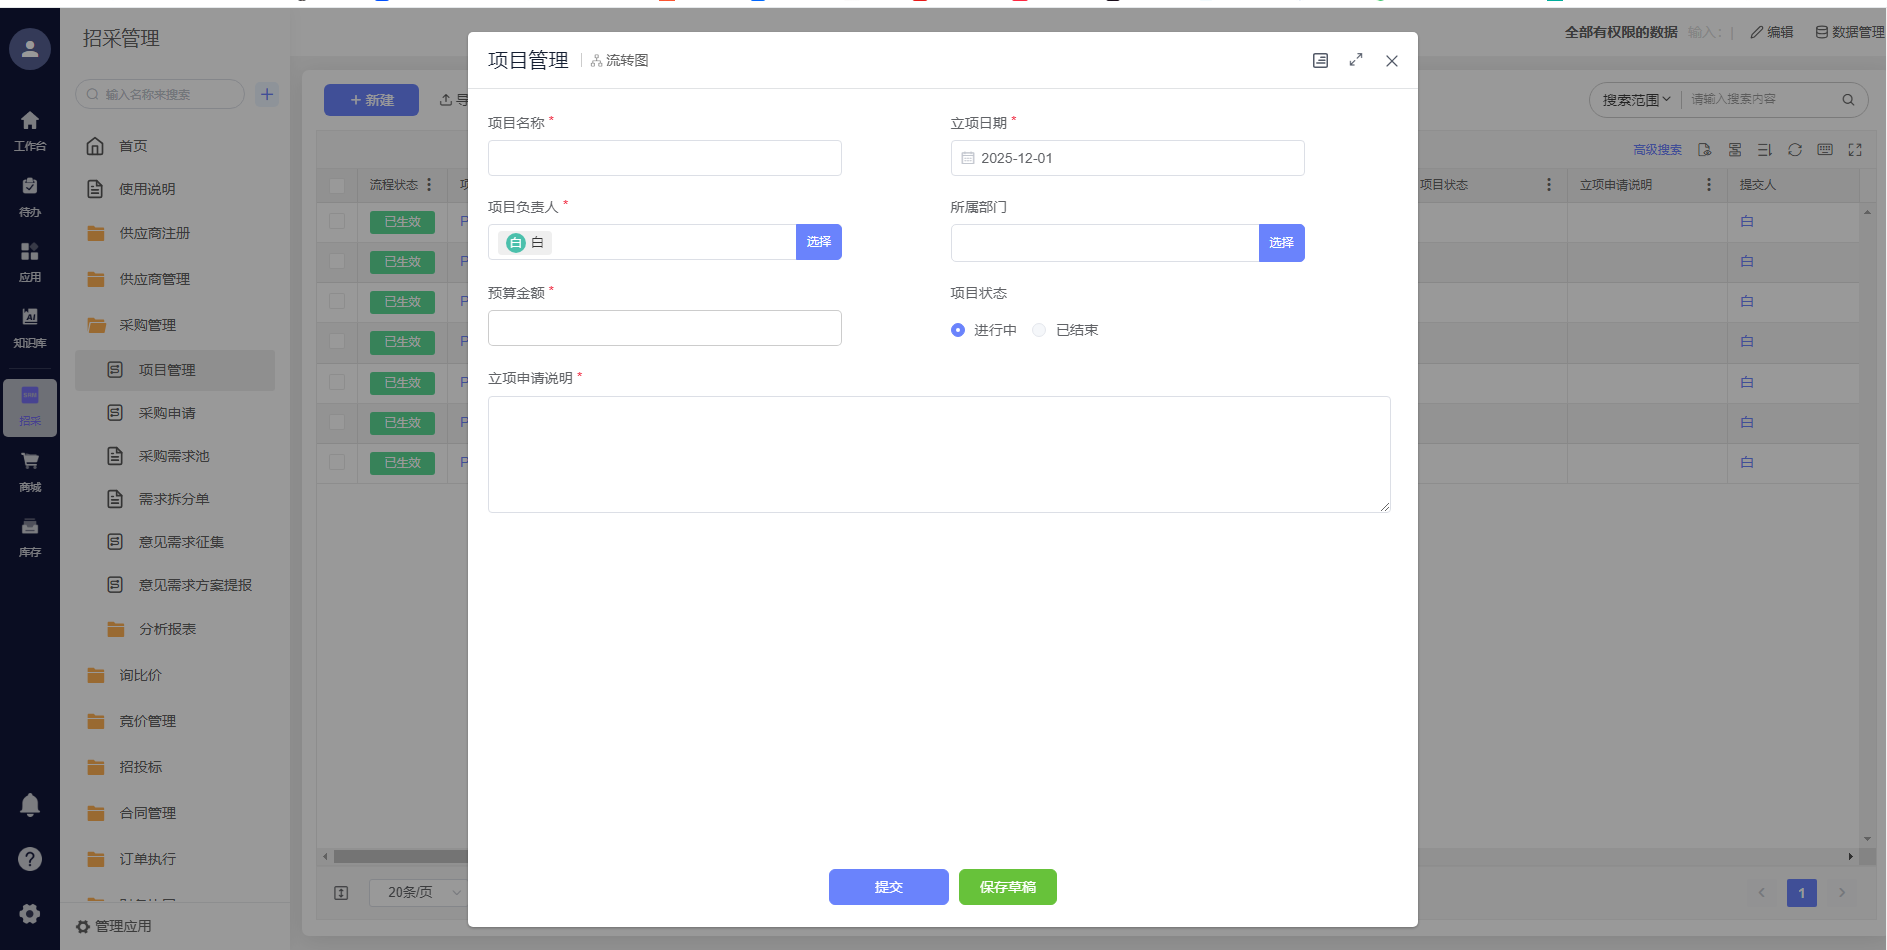The width and height of the screenshot is (1887, 950).
Task: Open the help question mark icon
Action: tap(30, 859)
